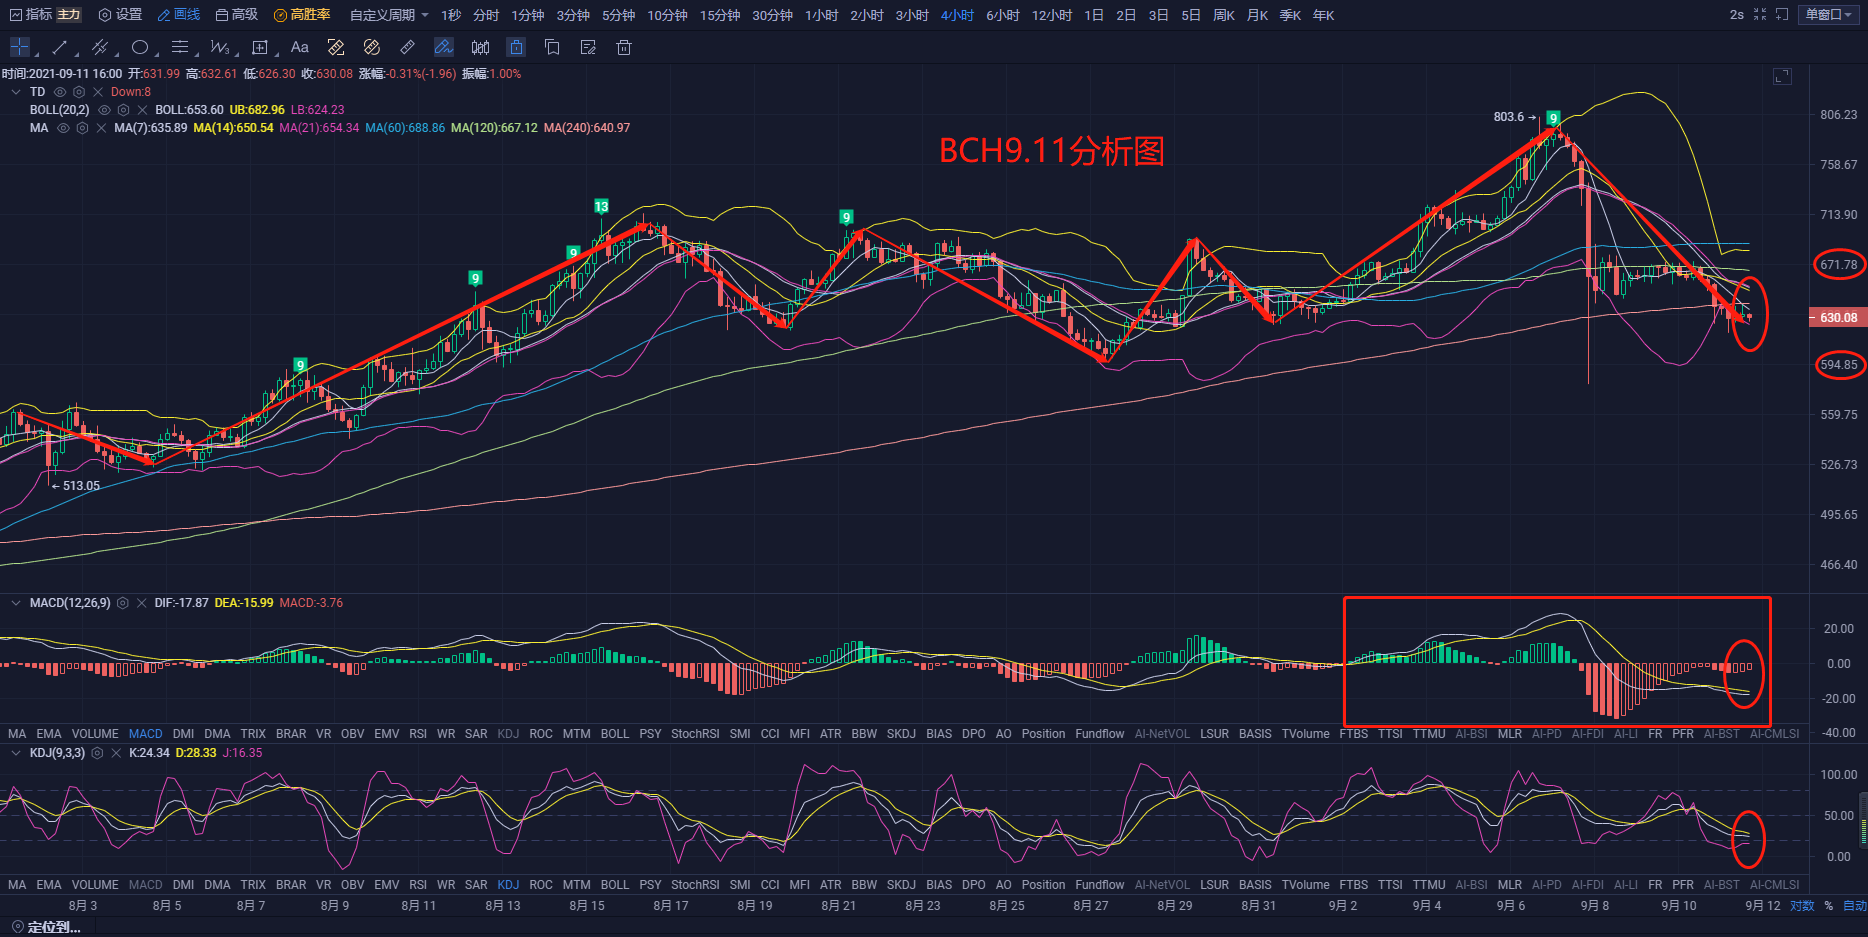This screenshot has height=937, width=1868.
Task: Select the wave W3 pattern tool
Action: coord(220,47)
